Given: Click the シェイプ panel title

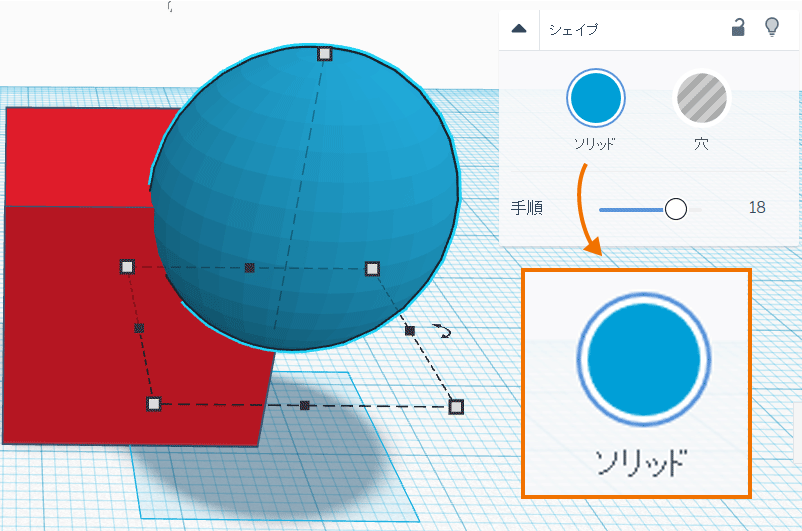Looking at the screenshot, I should click(573, 30).
